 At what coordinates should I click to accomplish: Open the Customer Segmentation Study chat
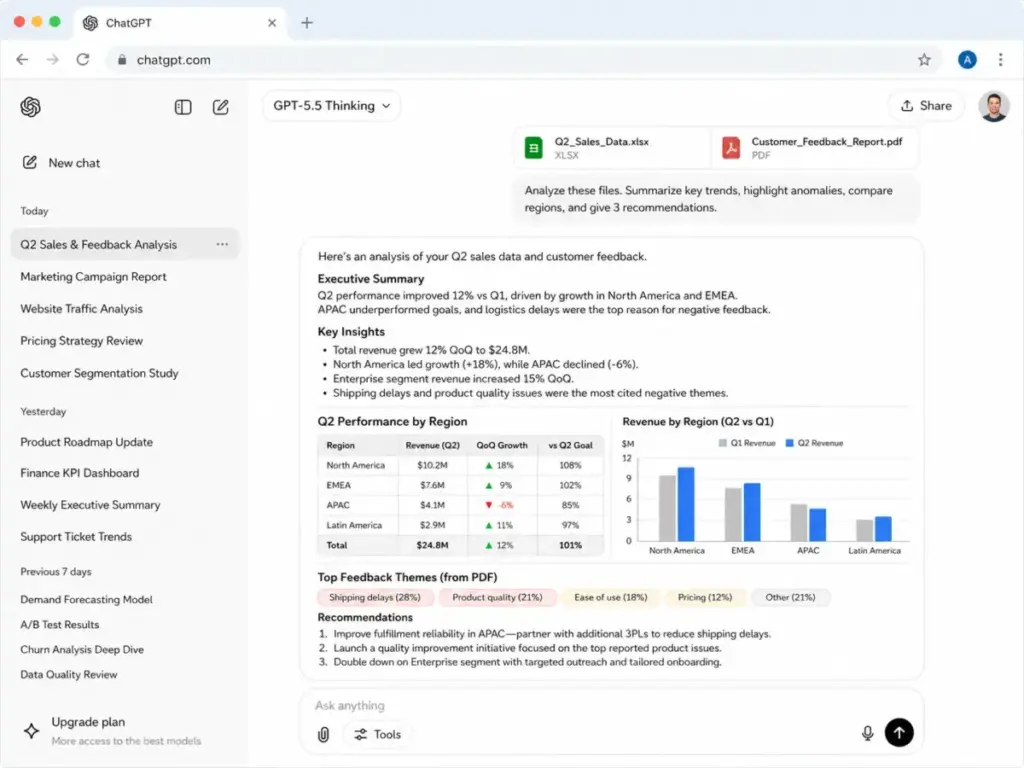click(99, 373)
